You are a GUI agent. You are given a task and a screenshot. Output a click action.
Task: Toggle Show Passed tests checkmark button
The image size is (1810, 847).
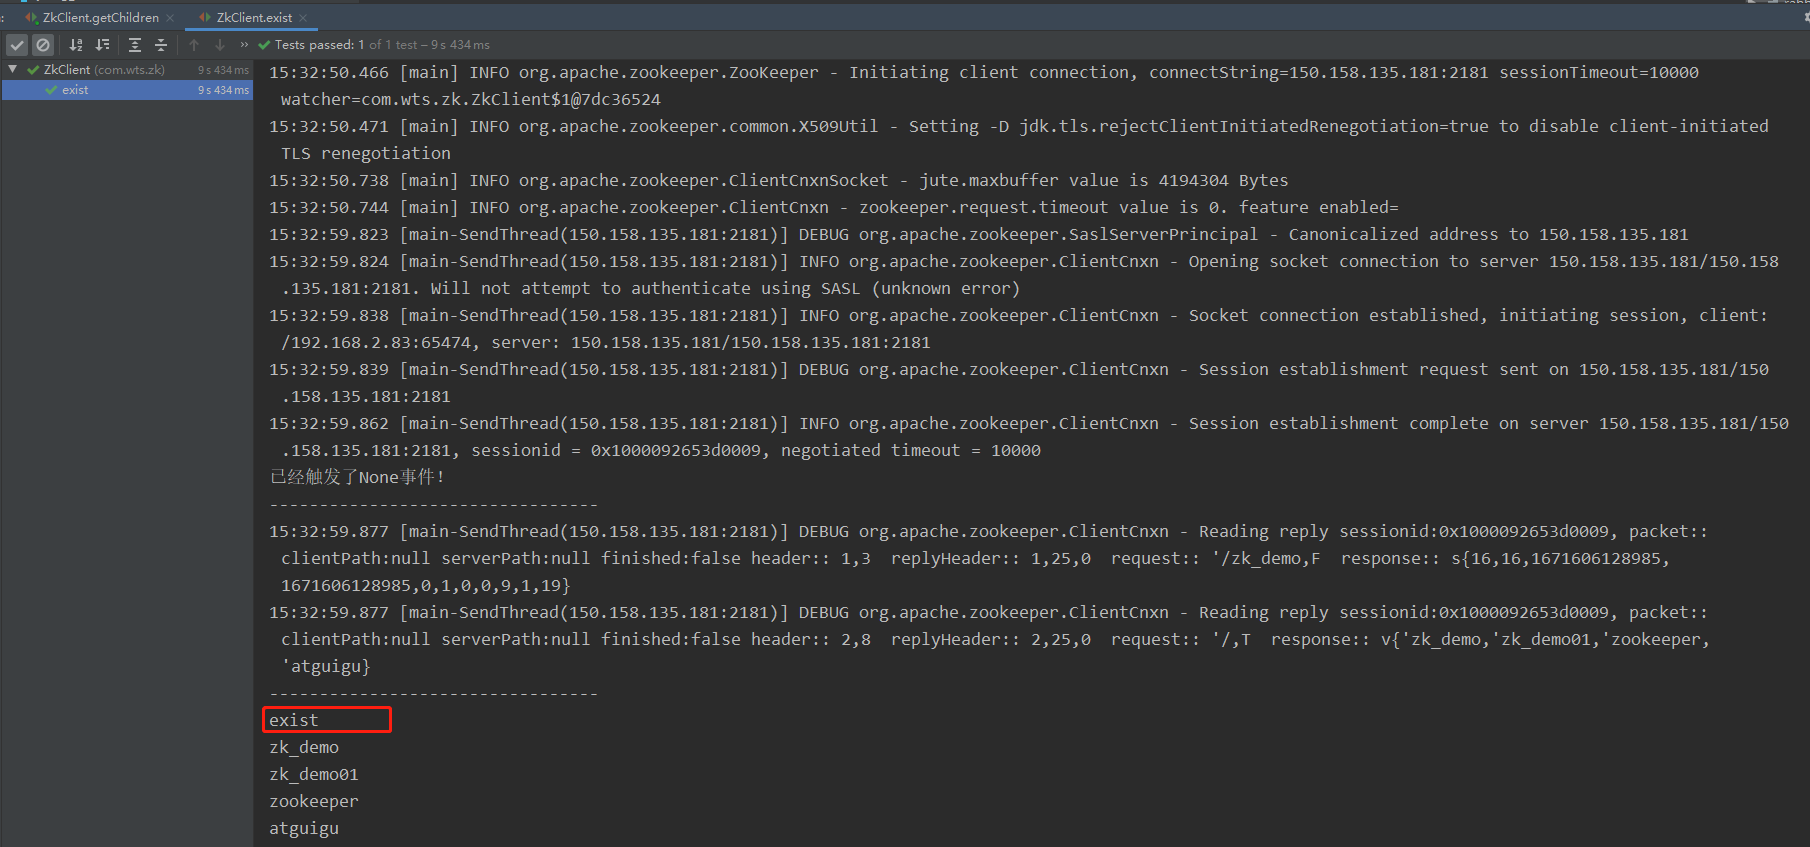(17, 45)
